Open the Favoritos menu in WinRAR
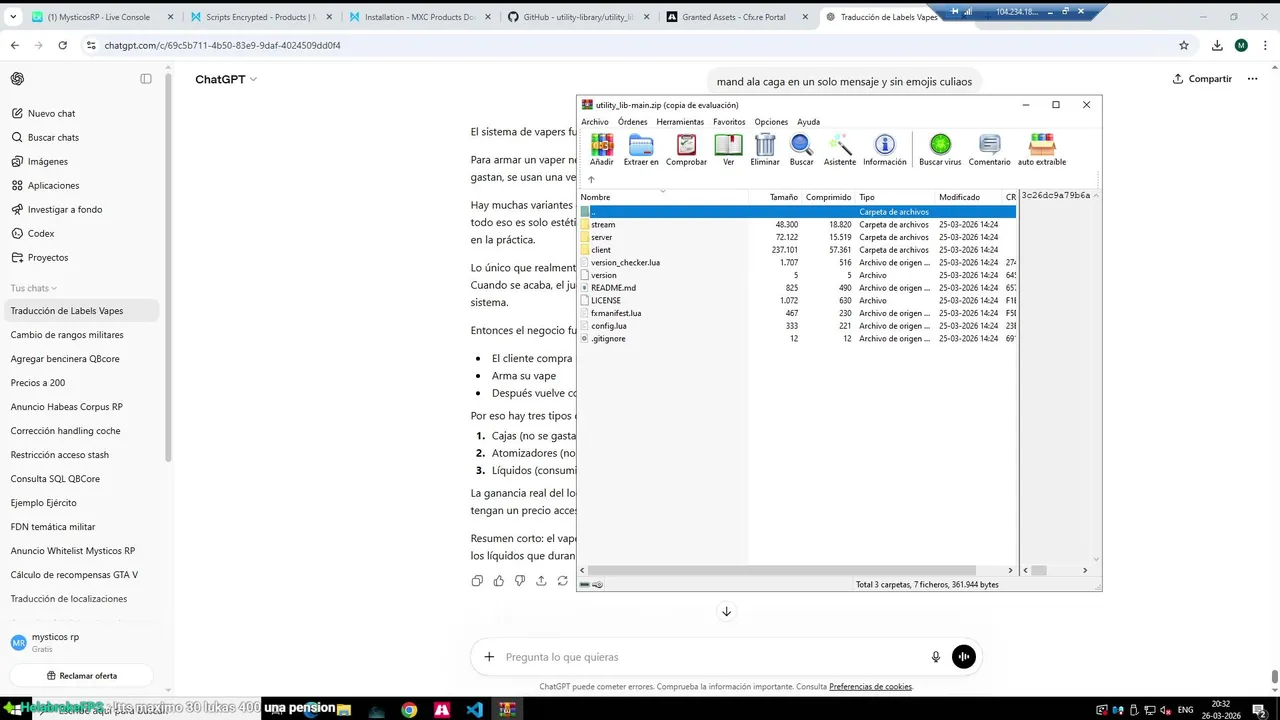This screenshot has width=1280, height=720. [x=729, y=122]
